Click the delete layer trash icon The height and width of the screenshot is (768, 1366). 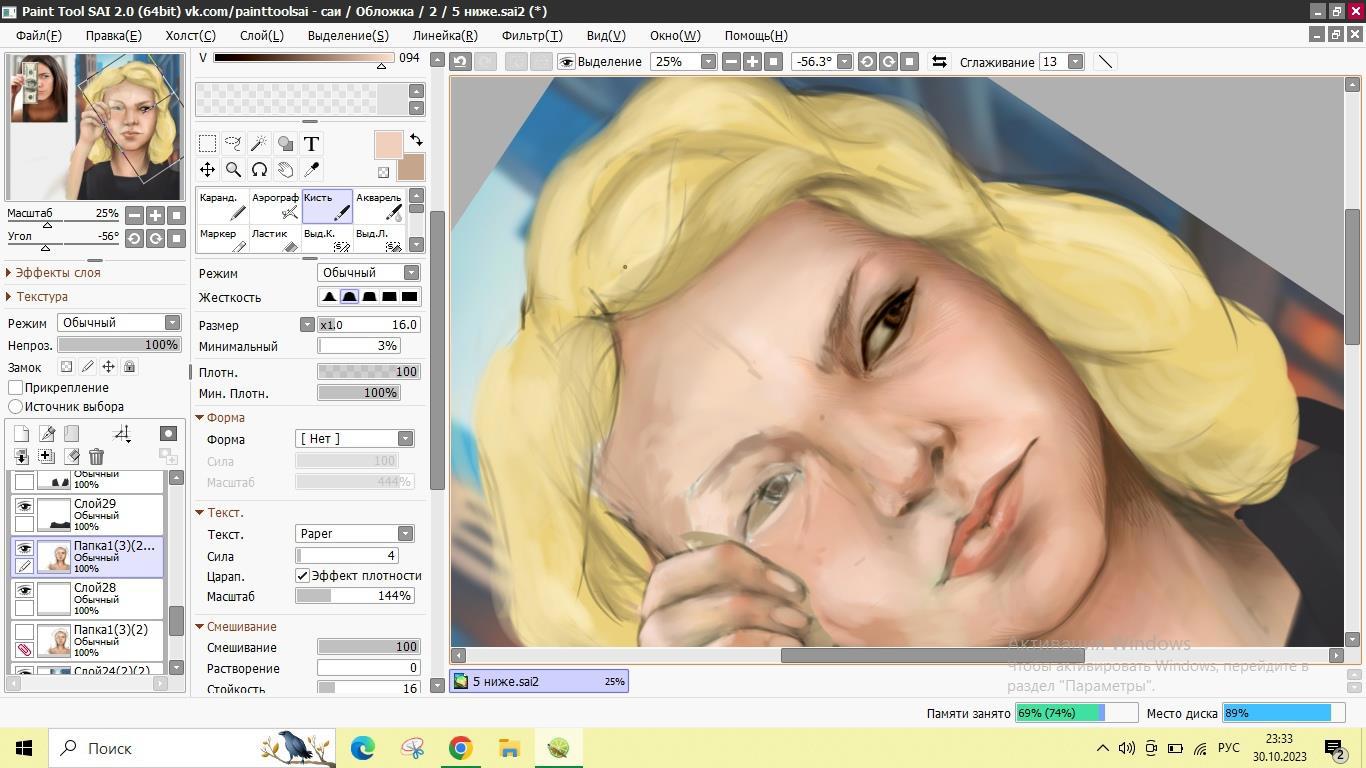pos(96,457)
